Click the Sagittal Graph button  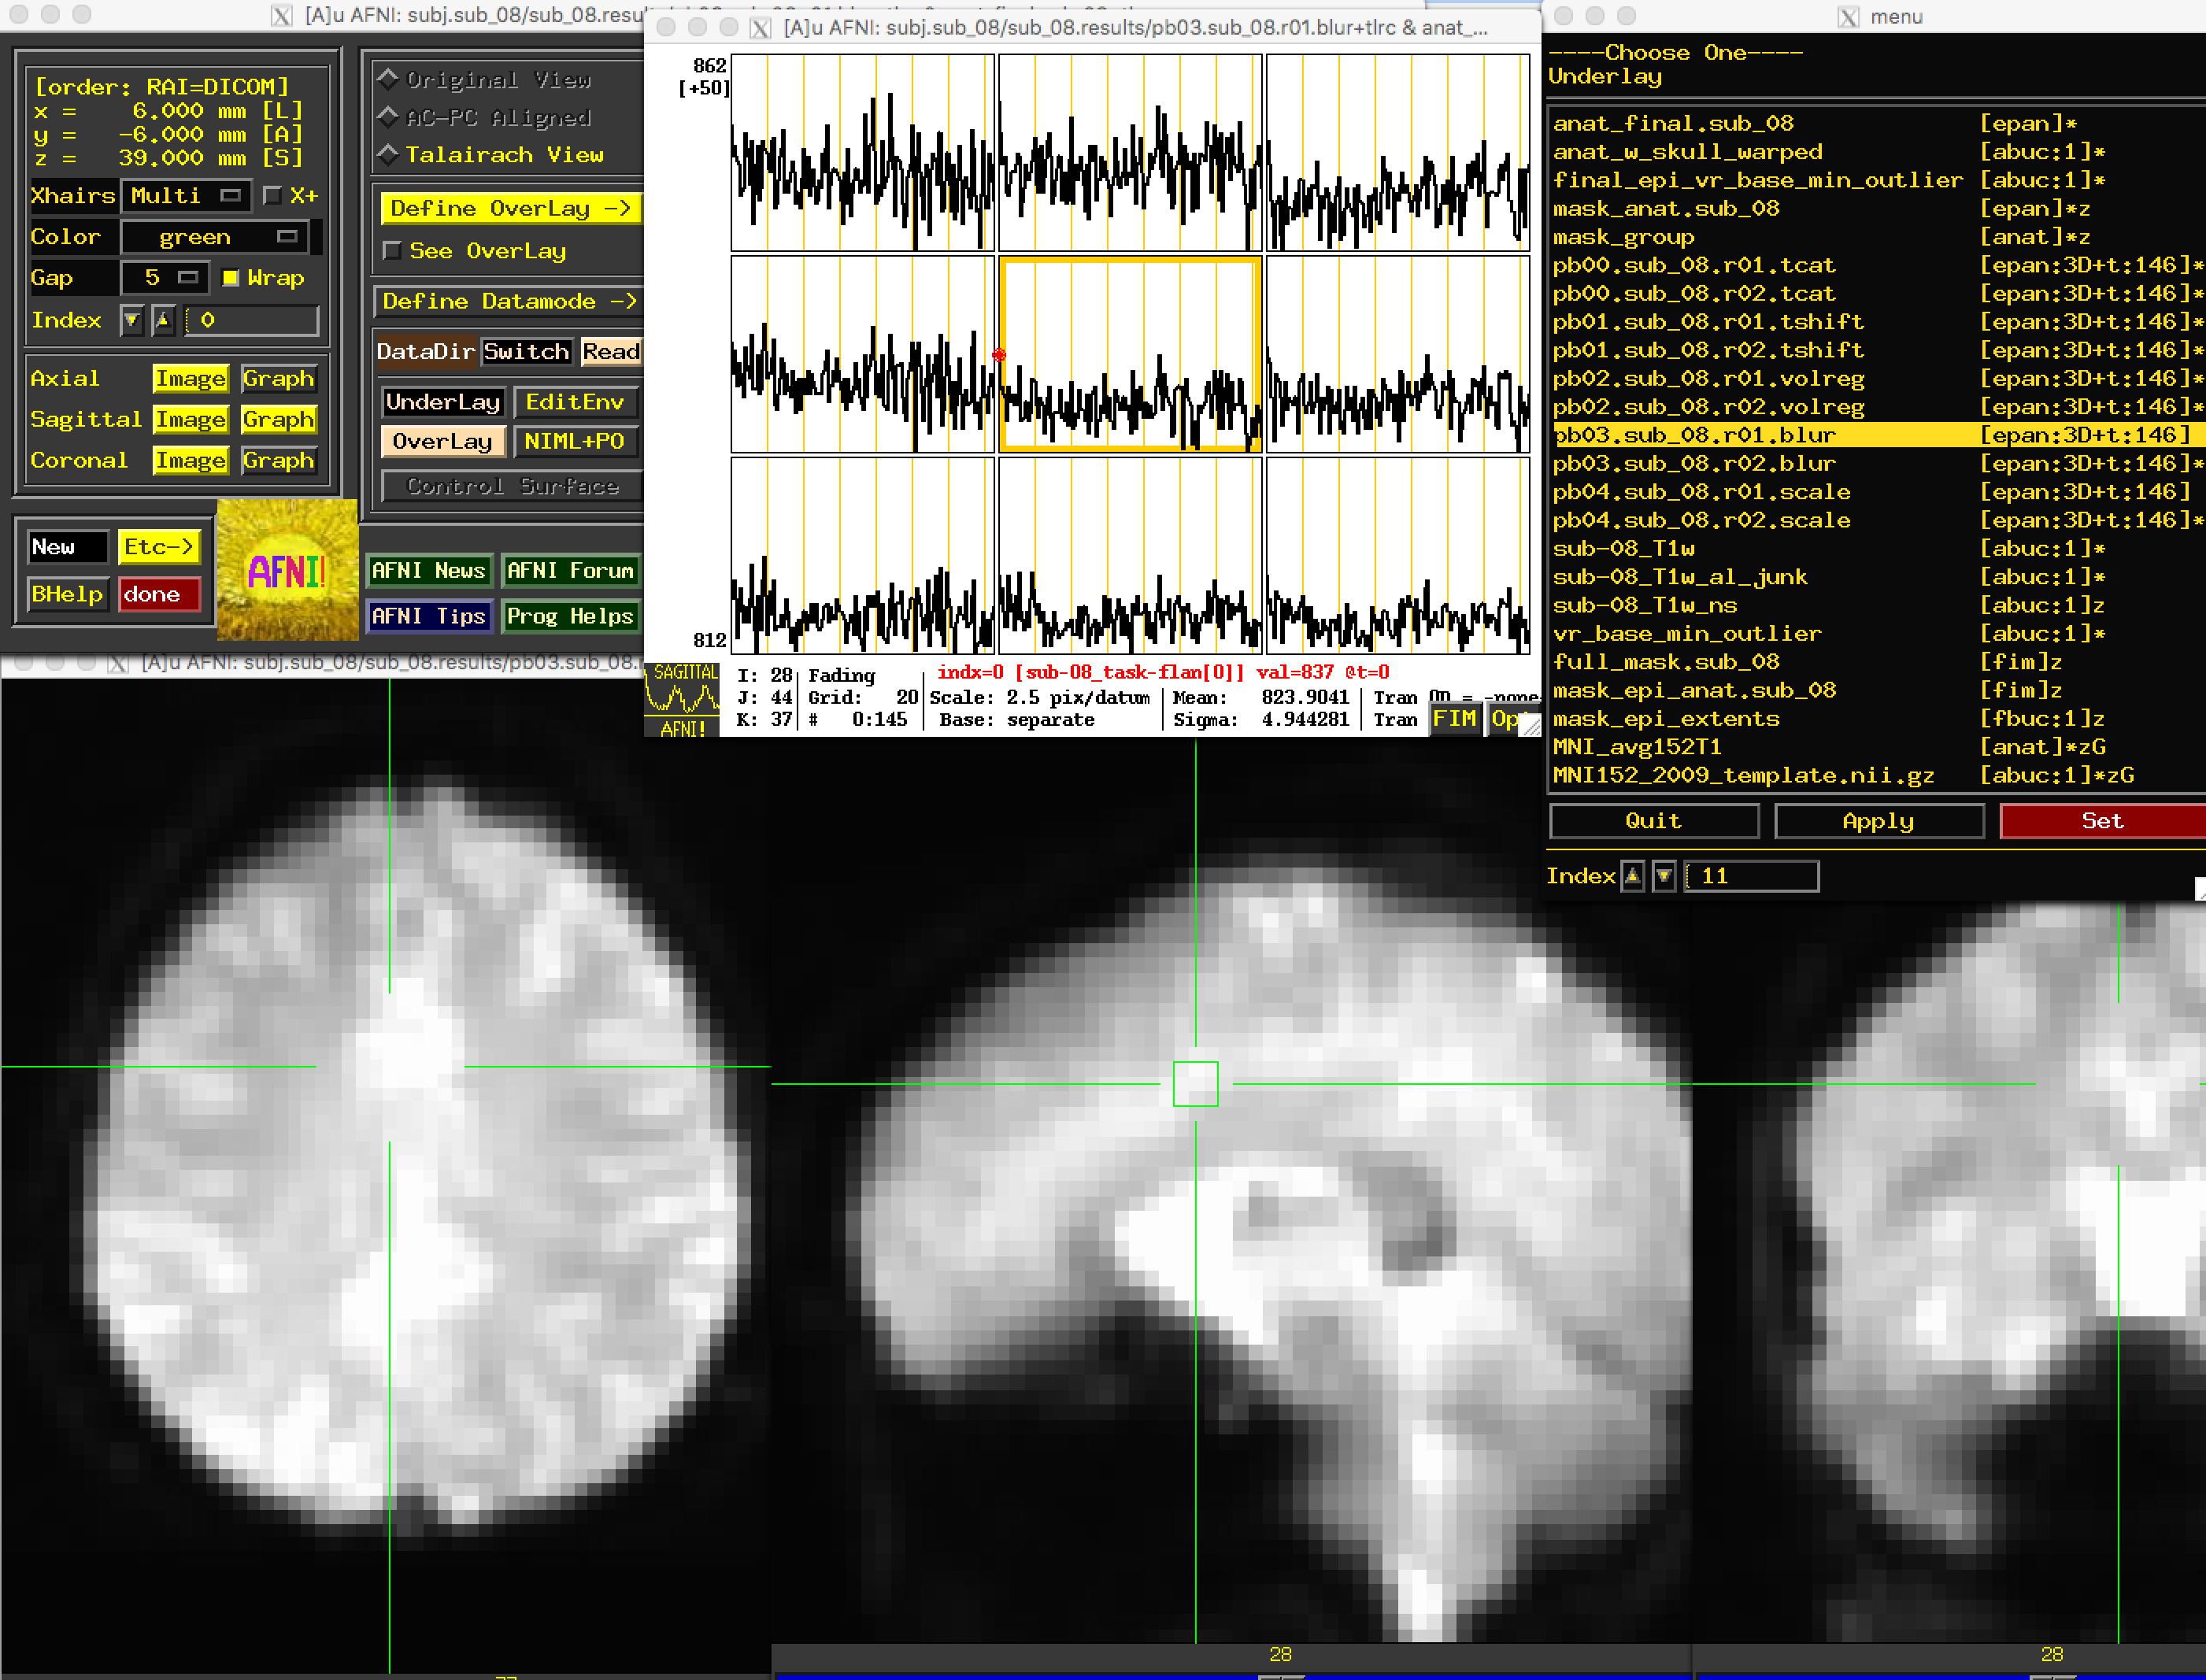click(x=279, y=420)
